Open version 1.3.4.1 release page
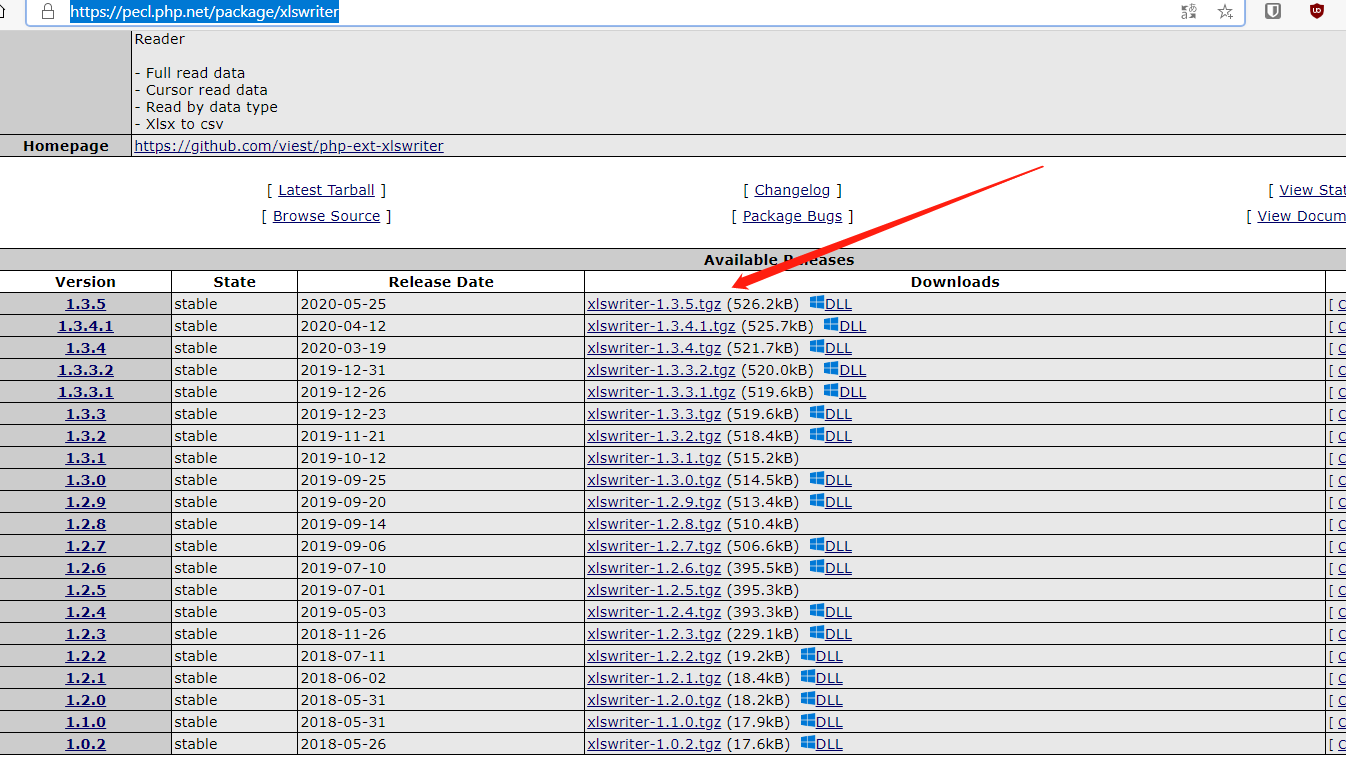Screen dimensions: 1346x762 86,326
